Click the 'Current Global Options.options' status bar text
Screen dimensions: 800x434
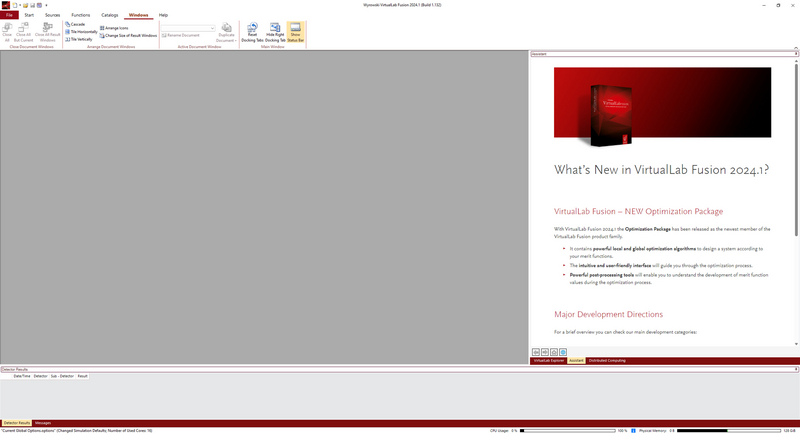pos(77,431)
